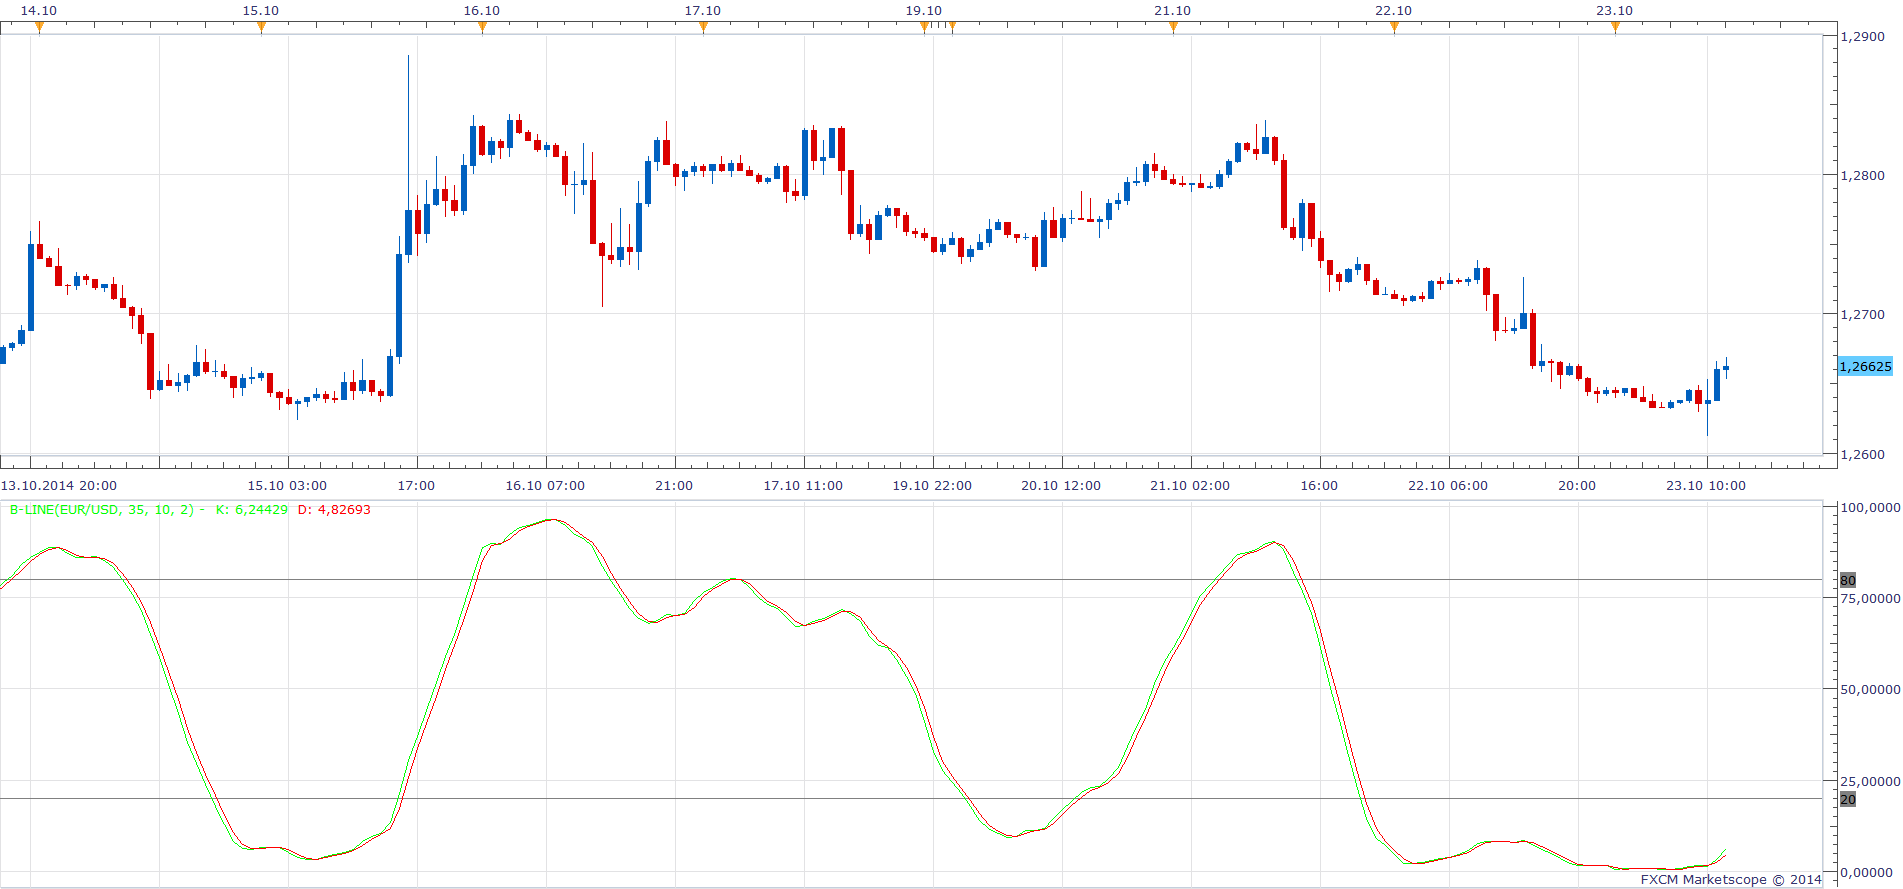Click the 100,00000 indicator scale label
The height and width of the screenshot is (889, 1903).
coord(1870,508)
